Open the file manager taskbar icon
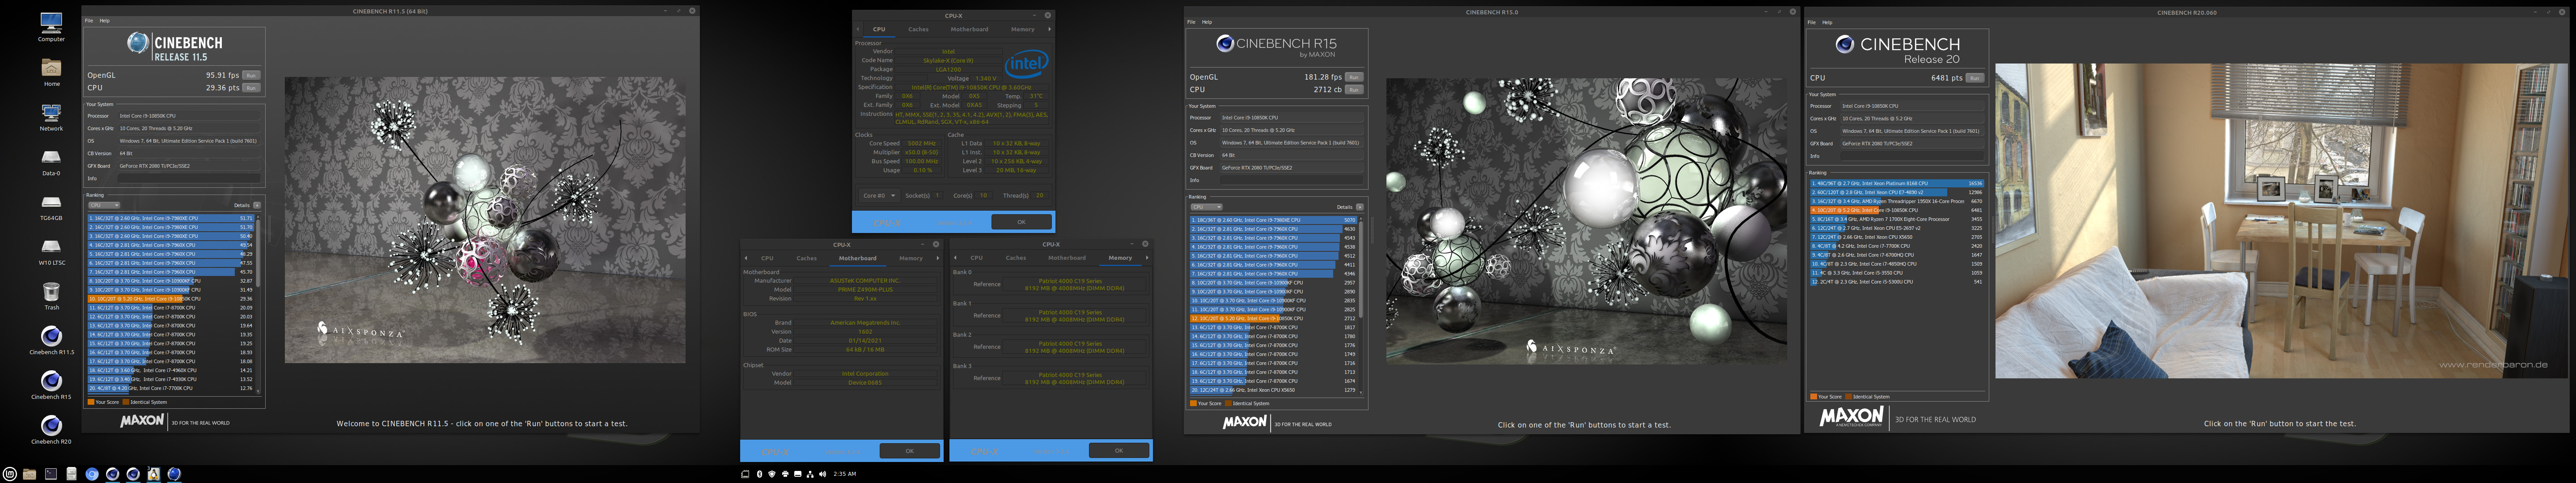This screenshot has width=2576, height=483. [30, 474]
